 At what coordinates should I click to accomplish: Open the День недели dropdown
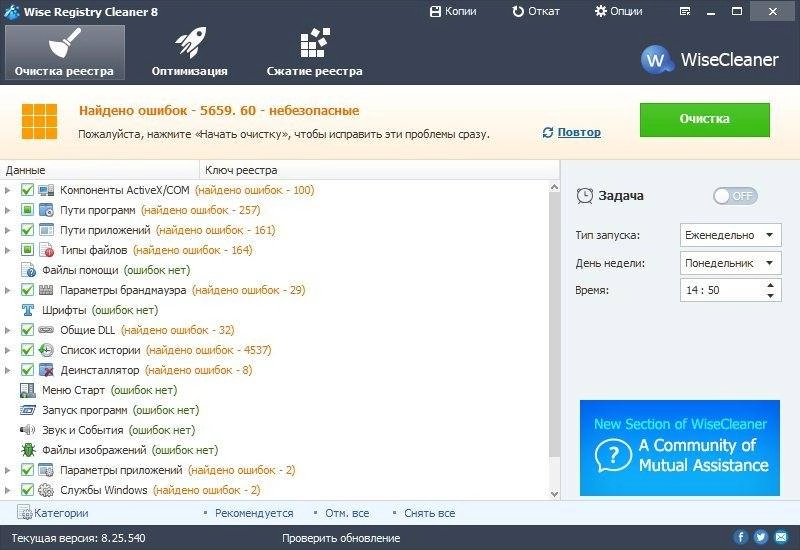730,263
